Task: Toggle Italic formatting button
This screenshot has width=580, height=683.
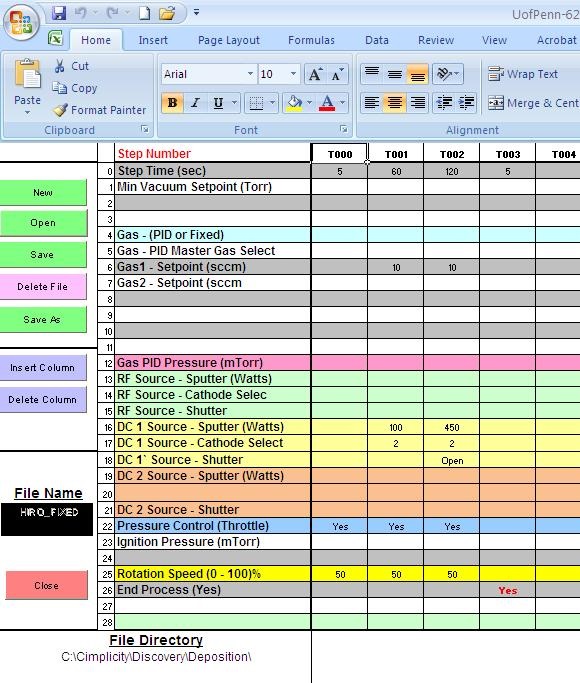Action: pyautogui.click(x=195, y=103)
